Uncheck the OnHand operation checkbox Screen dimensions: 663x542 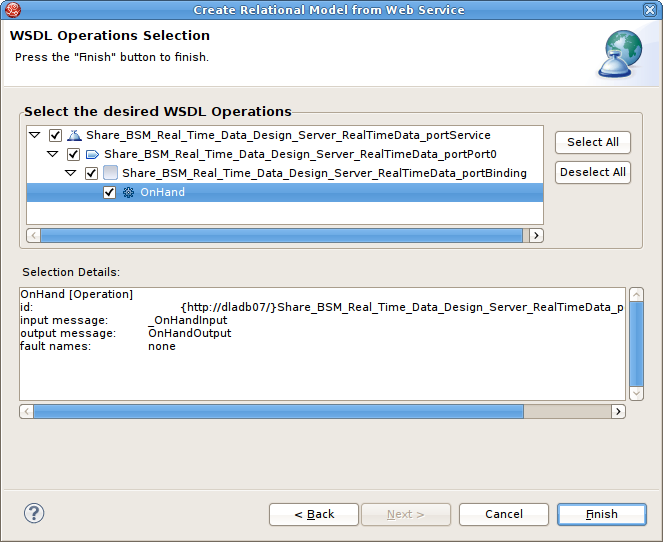109,192
